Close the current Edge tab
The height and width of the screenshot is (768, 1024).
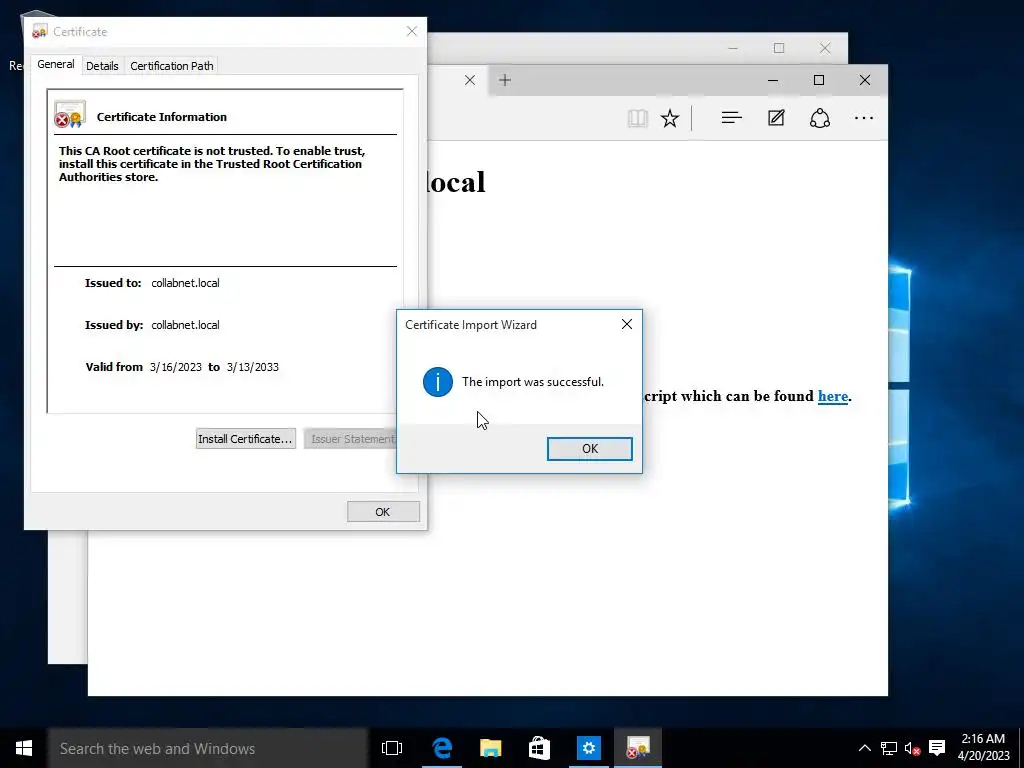(x=470, y=80)
